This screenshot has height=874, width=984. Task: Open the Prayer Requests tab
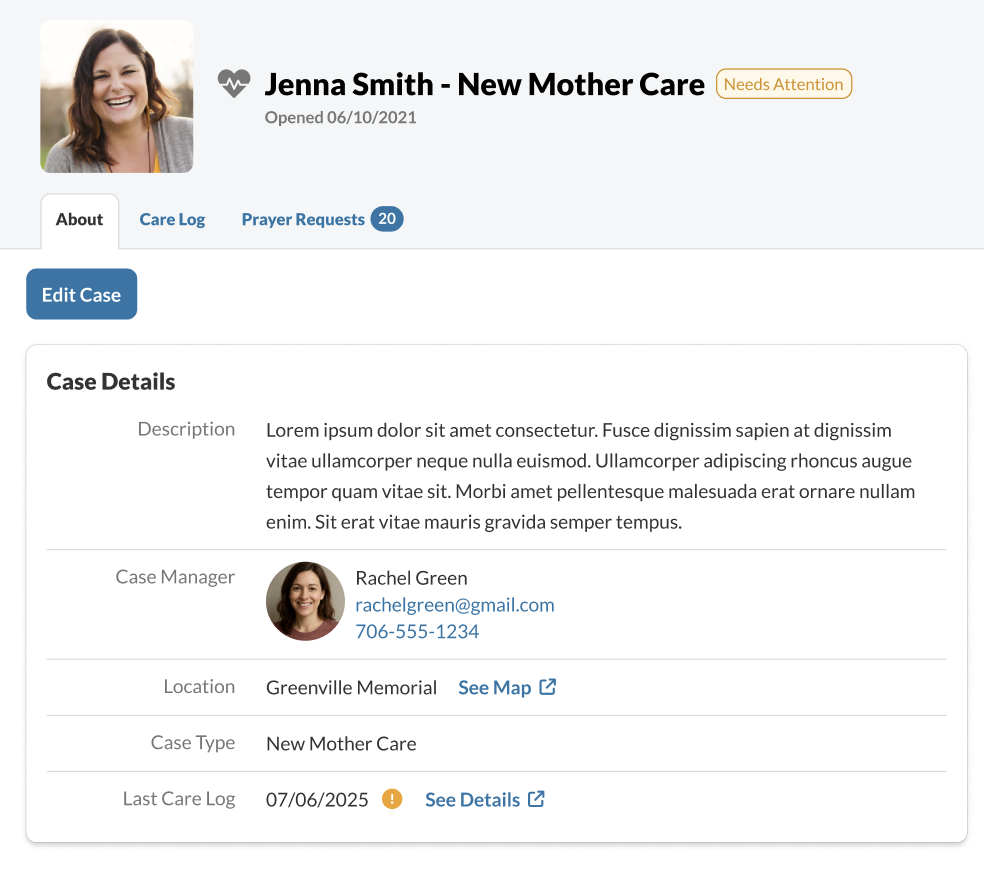(303, 220)
